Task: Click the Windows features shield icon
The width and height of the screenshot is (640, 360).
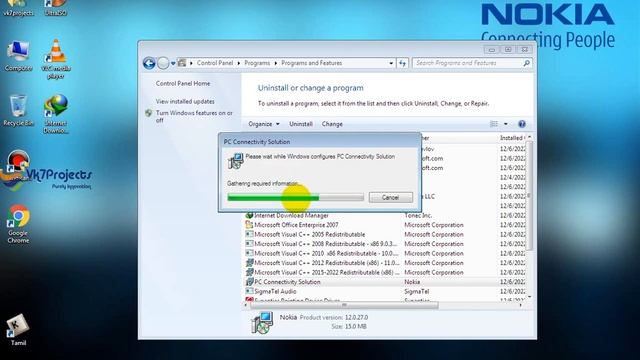Action: [149, 113]
